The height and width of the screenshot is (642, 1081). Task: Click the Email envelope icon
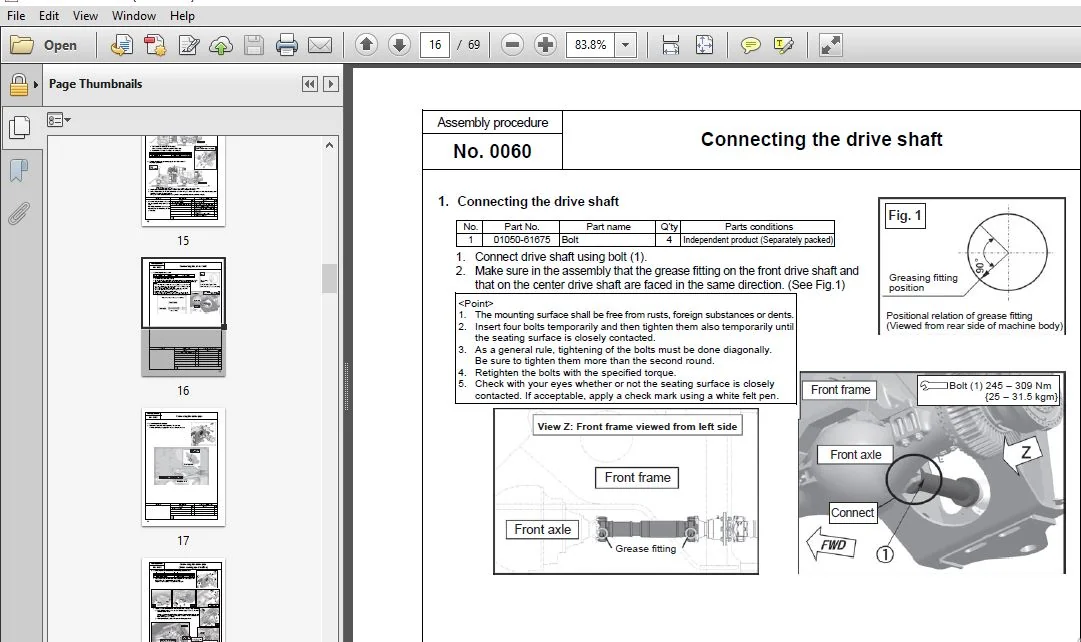pyautogui.click(x=320, y=46)
